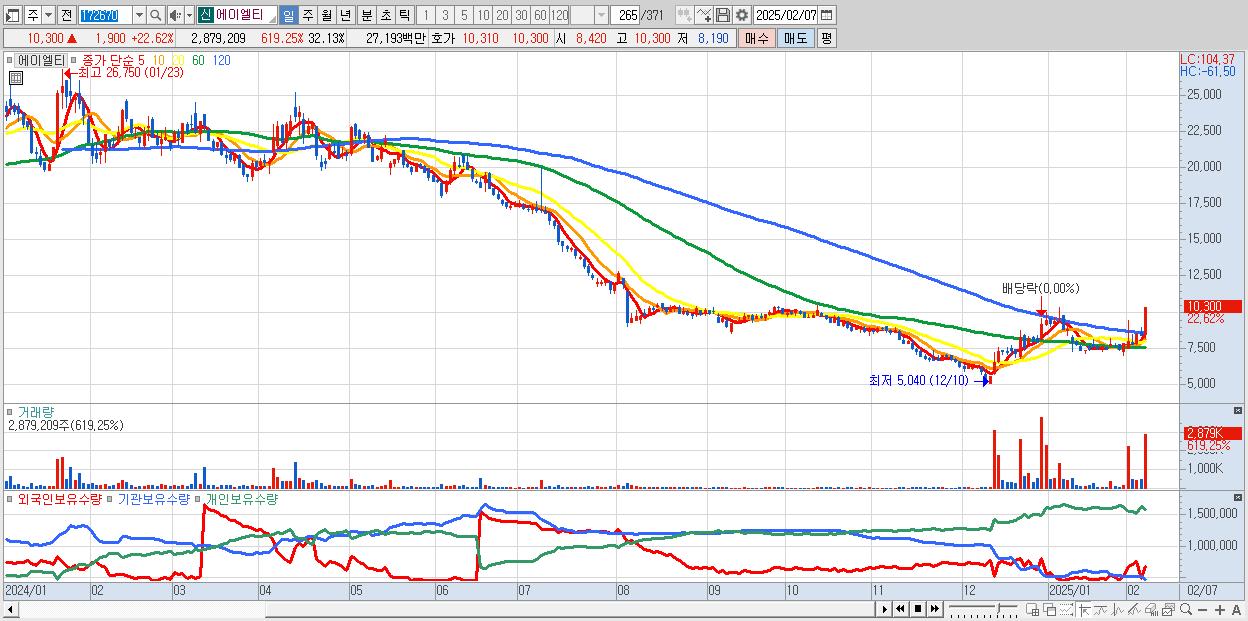Select the 5 interval button
The height and width of the screenshot is (621, 1248).
point(464,15)
